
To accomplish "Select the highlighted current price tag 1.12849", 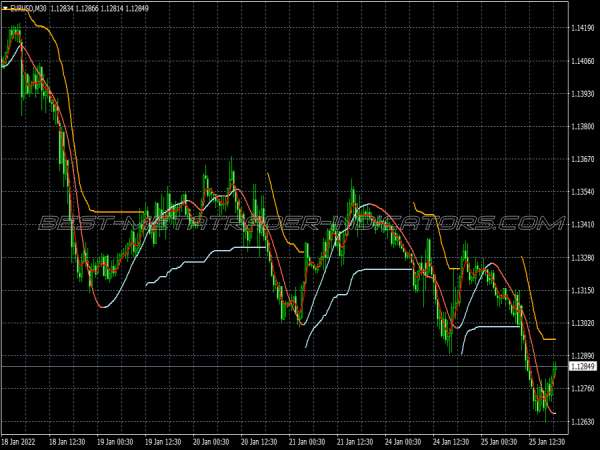I will pos(584,367).
